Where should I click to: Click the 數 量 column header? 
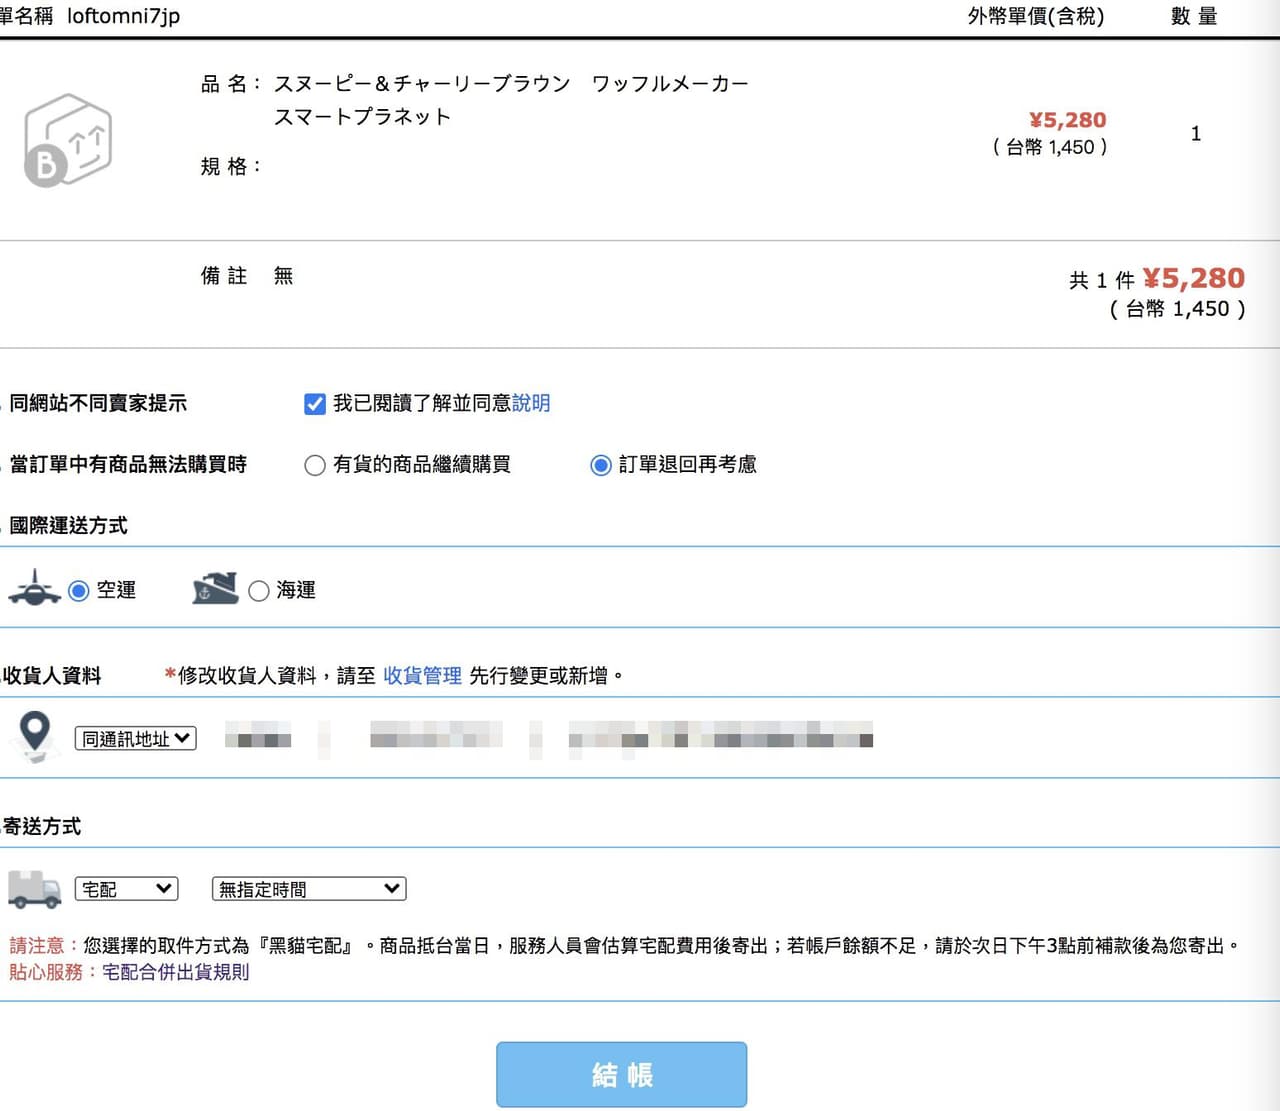coord(1194,16)
